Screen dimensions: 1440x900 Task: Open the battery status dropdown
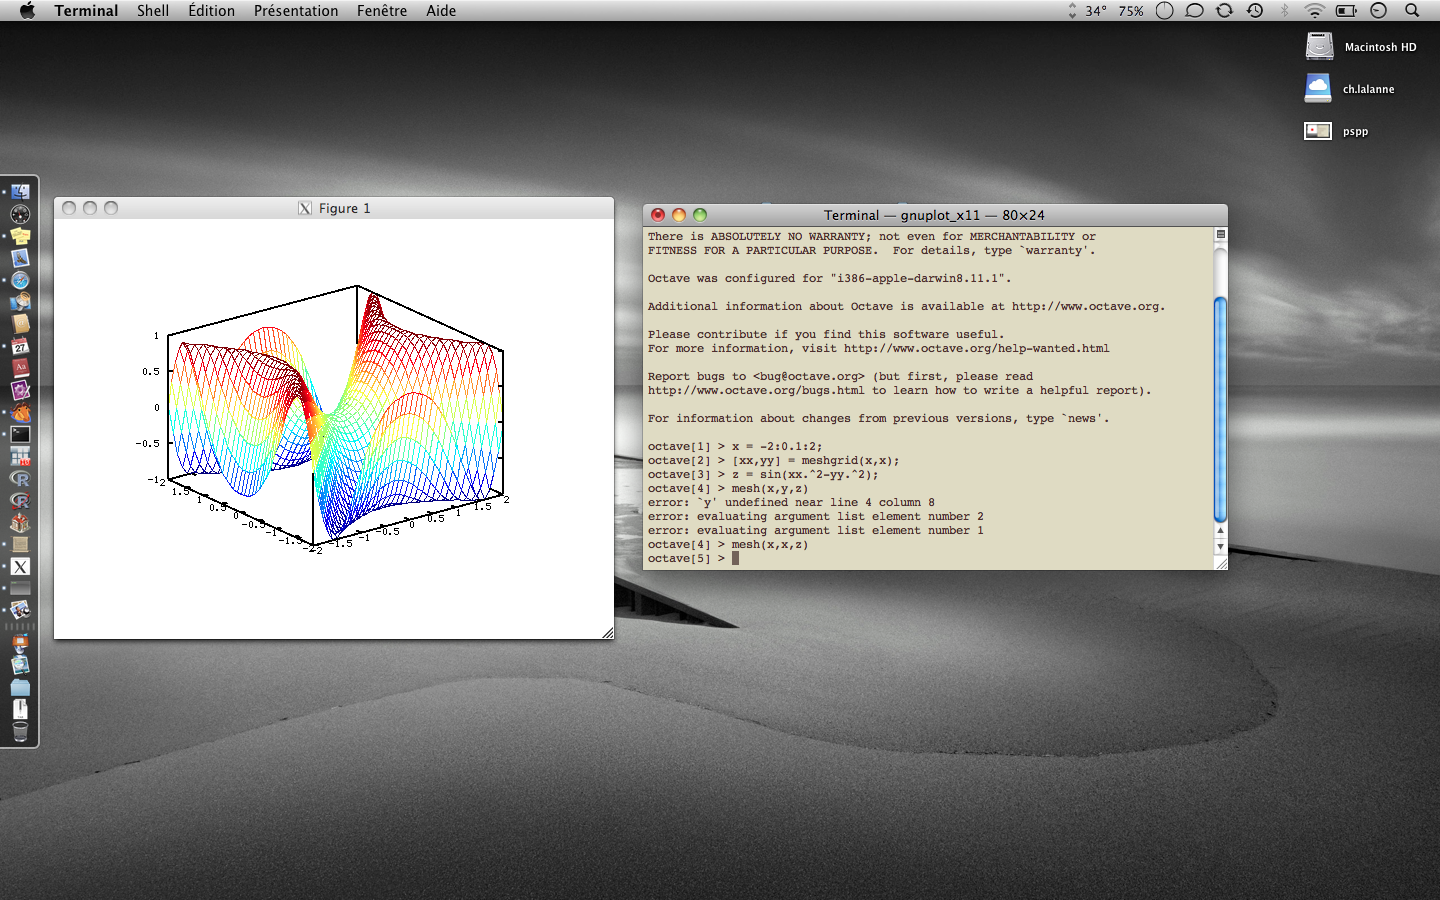pos(1347,11)
